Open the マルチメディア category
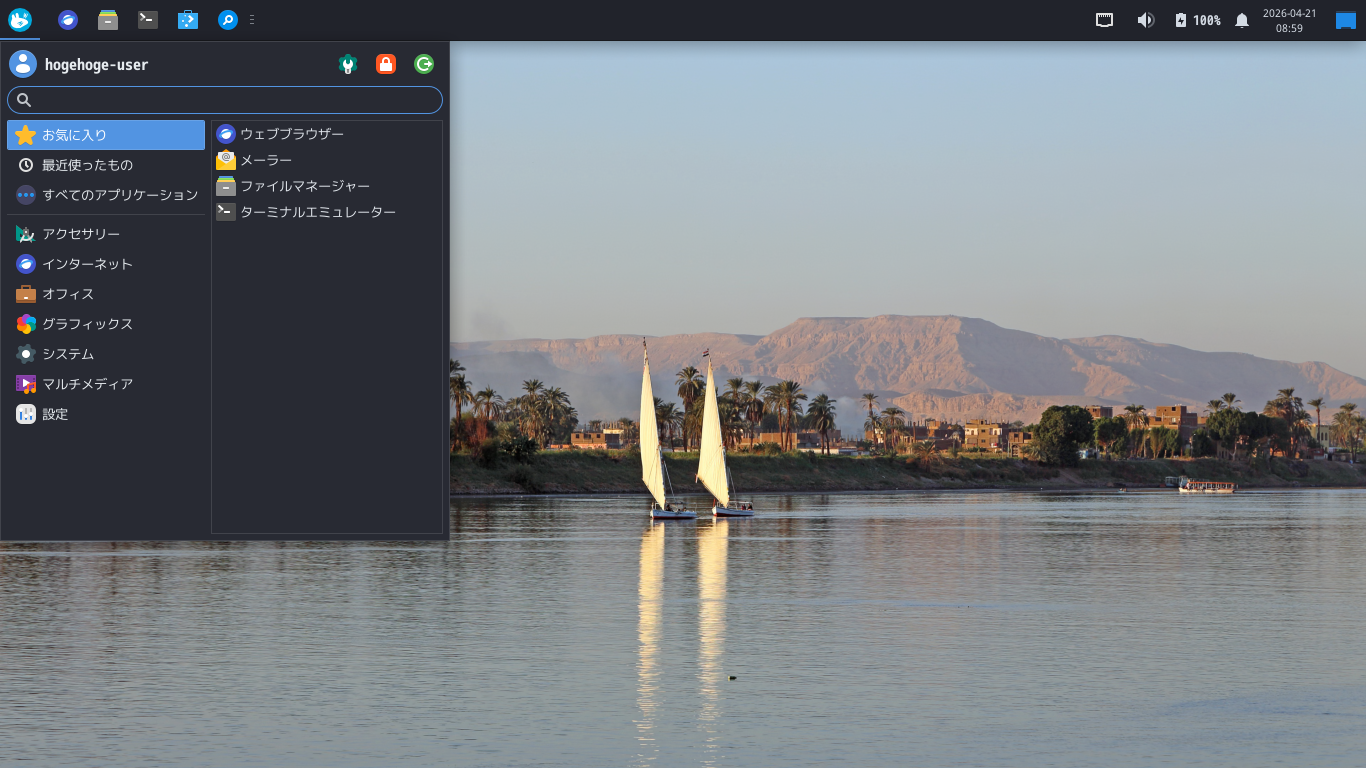The width and height of the screenshot is (1366, 768). point(106,384)
